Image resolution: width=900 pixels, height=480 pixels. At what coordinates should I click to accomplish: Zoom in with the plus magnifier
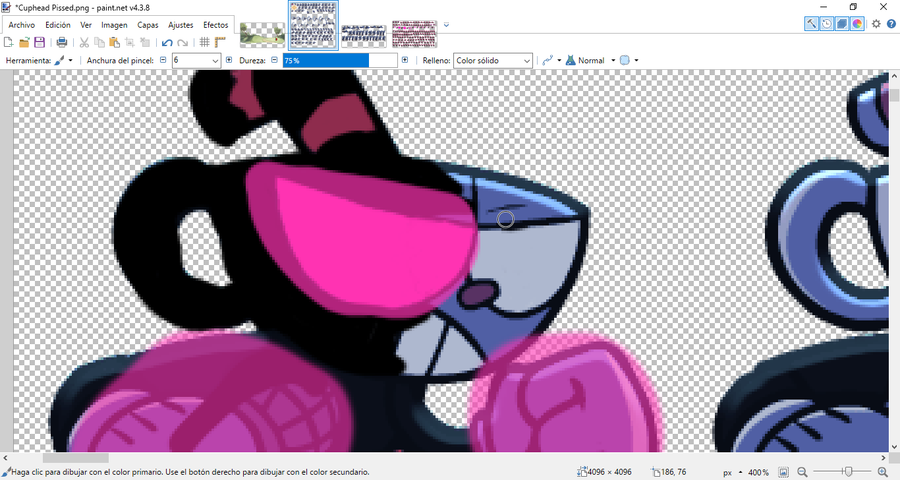[883, 472]
